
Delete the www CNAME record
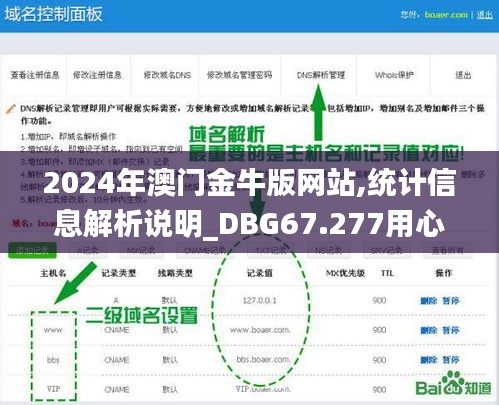[x=429, y=330]
